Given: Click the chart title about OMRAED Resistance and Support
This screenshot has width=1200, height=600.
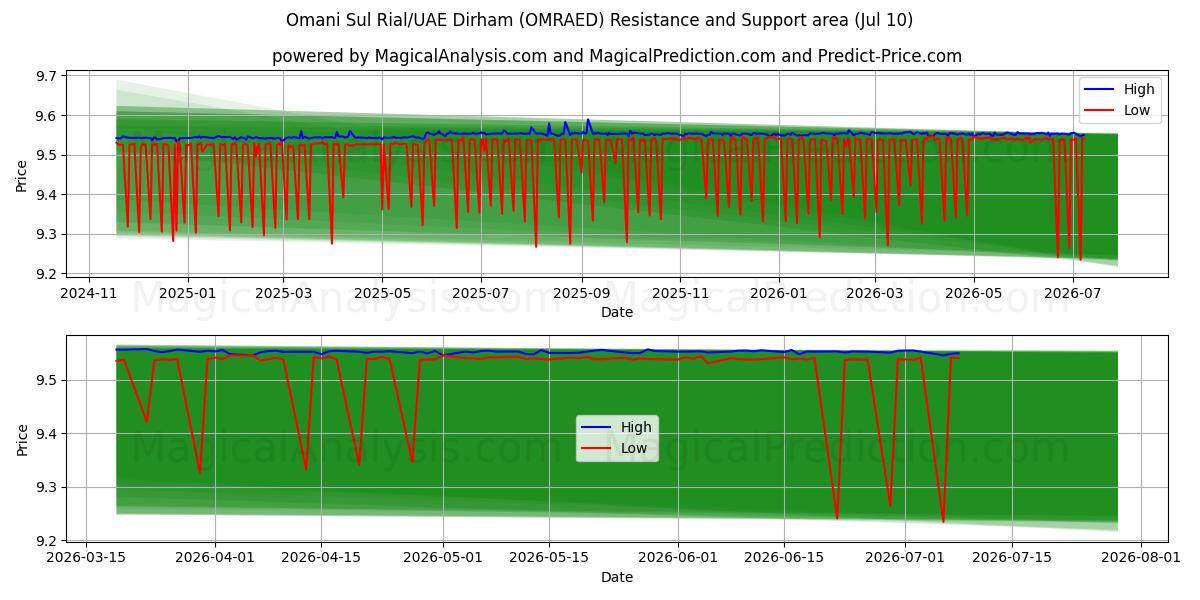Looking at the screenshot, I should tap(599, 20).
